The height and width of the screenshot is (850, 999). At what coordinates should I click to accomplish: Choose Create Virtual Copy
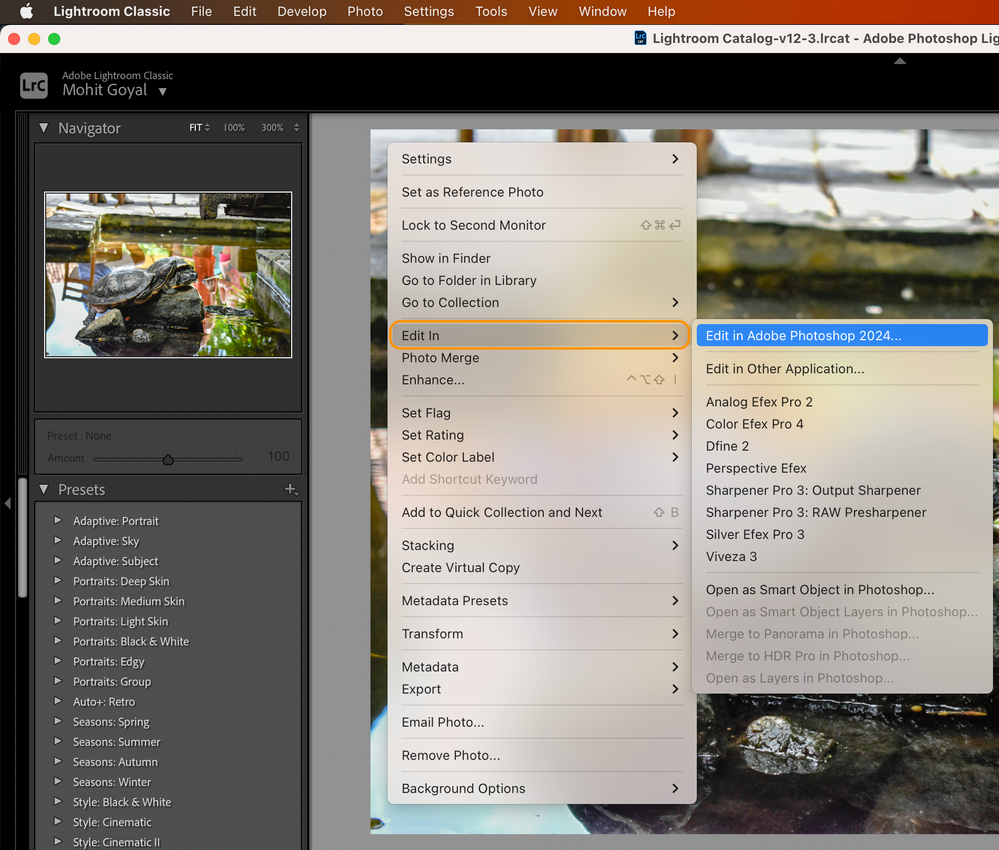coord(459,567)
